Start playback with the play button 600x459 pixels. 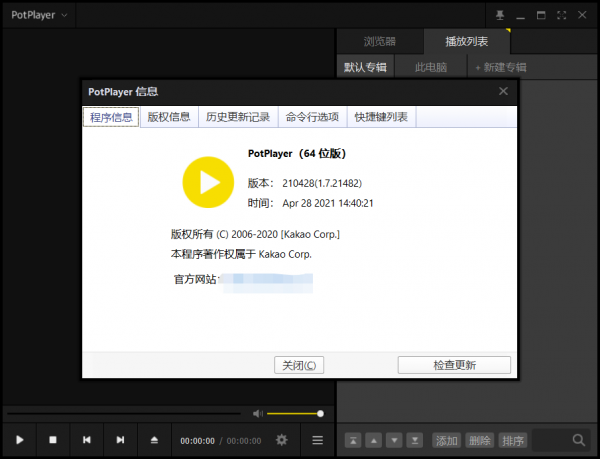[20, 440]
